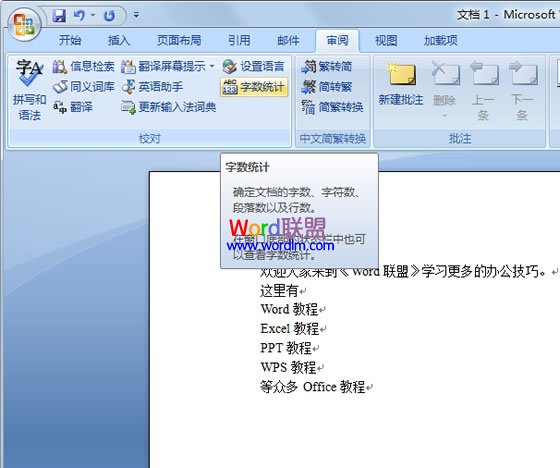Screen dimensions: 560x468
Task: Switch to the 开始 tab
Action: pyautogui.click(x=70, y=40)
